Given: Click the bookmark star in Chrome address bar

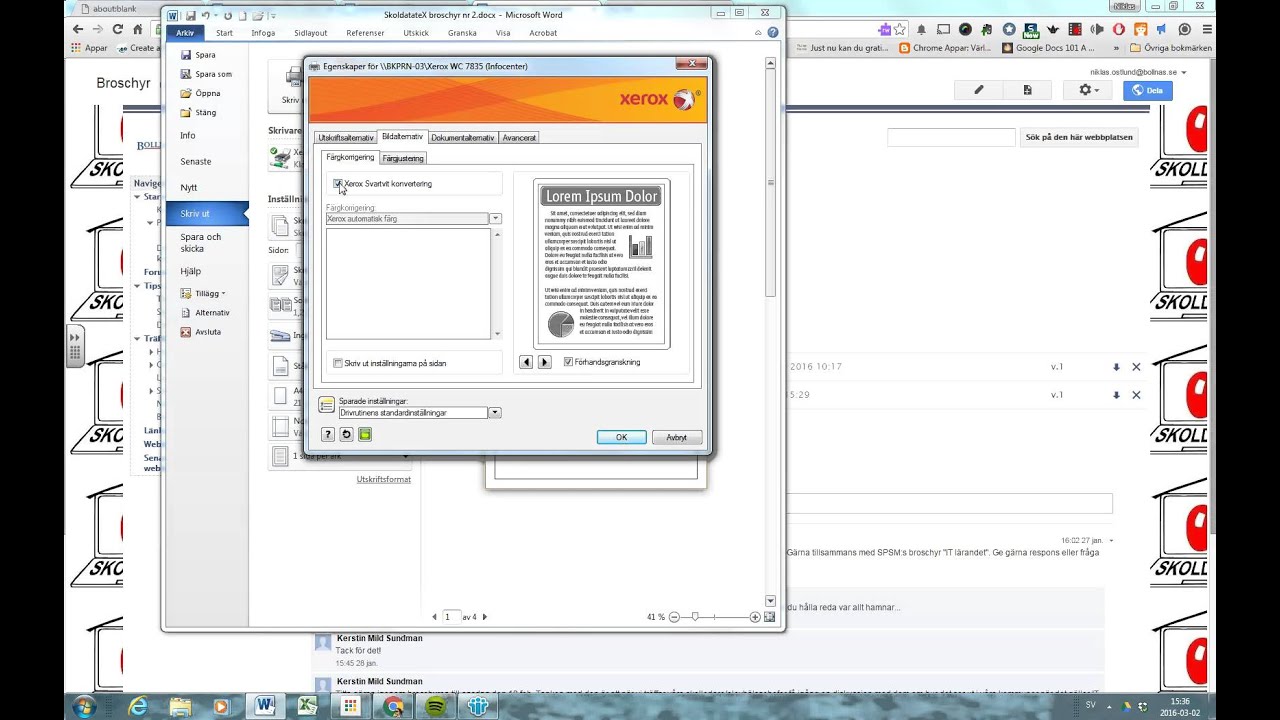Looking at the screenshot, I should [900, 30].
